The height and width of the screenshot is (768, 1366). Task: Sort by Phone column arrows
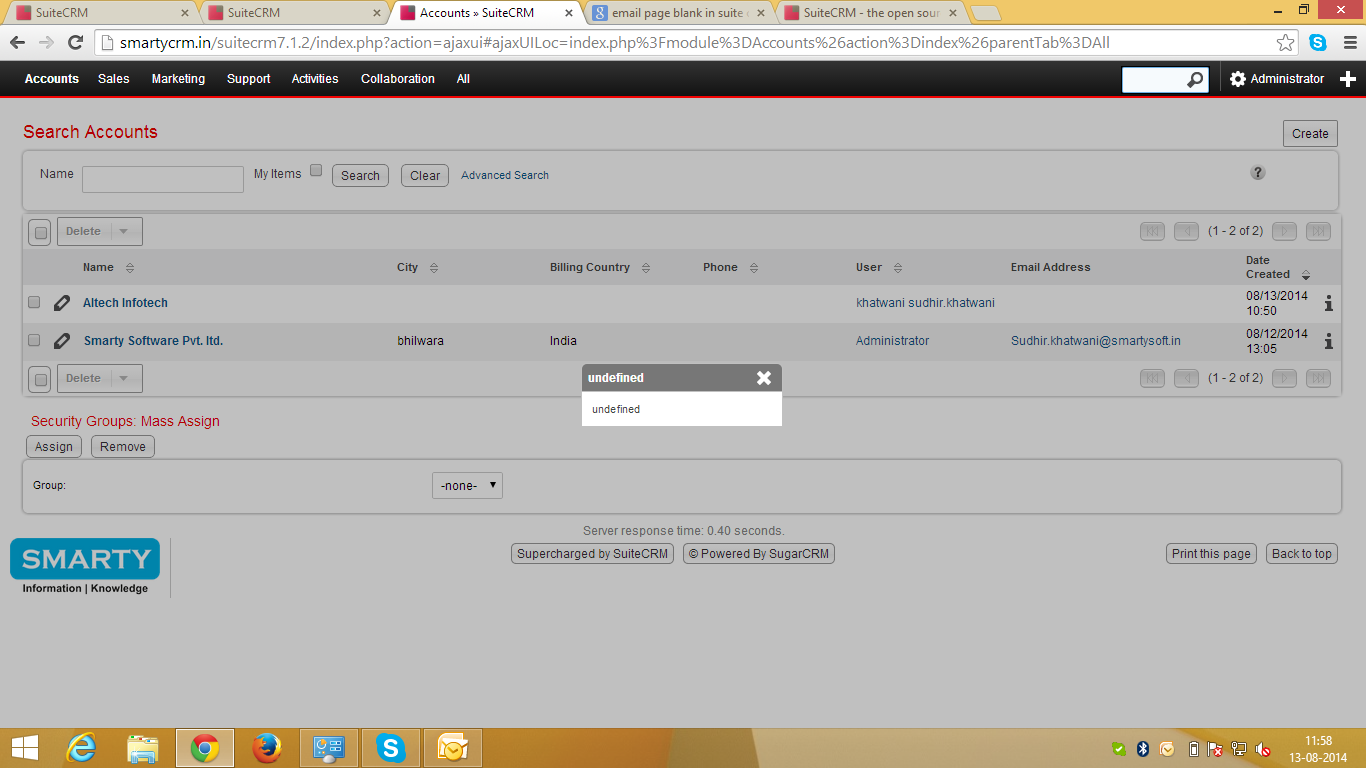pos(754,268)
